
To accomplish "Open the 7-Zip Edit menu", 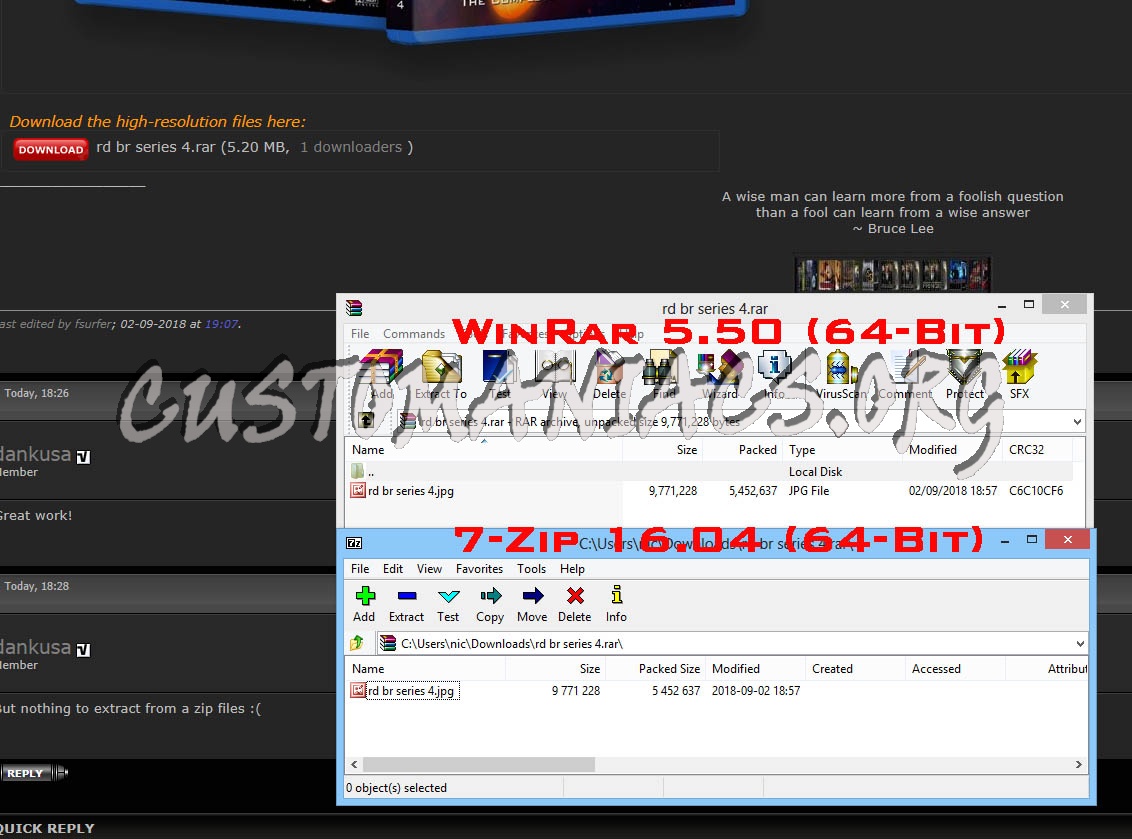I will coord(393,569).
